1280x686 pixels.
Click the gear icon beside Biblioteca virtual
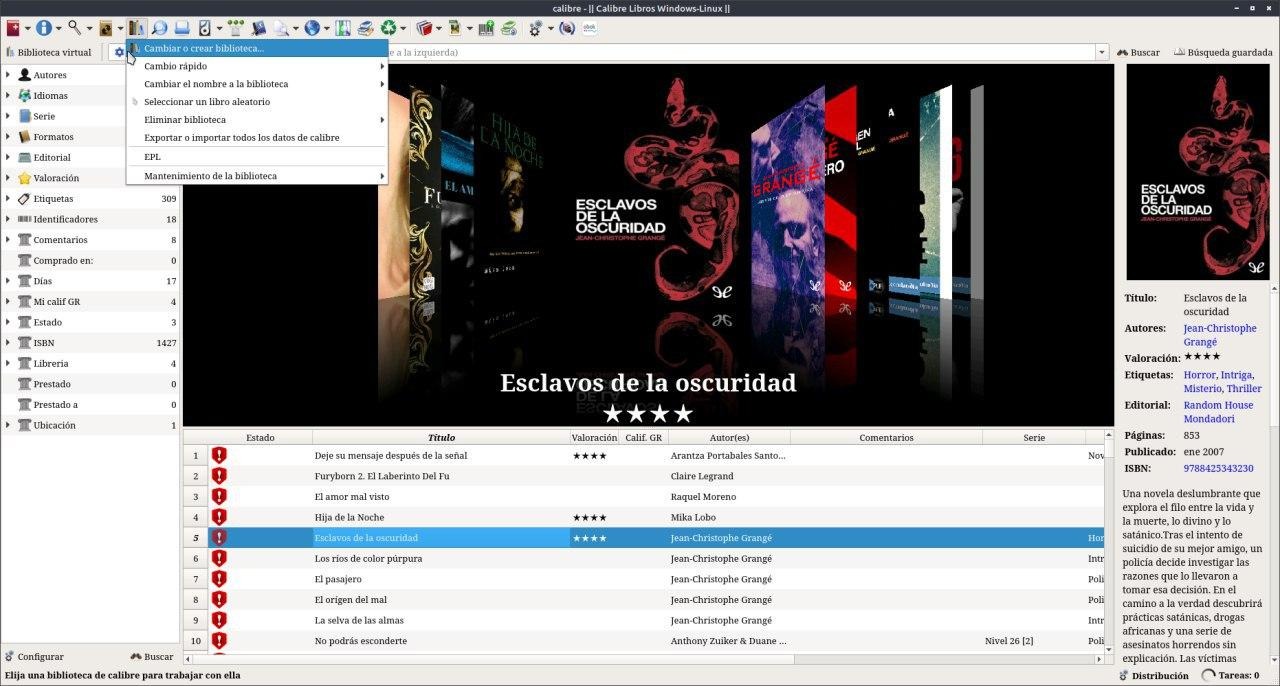[119, 52]
